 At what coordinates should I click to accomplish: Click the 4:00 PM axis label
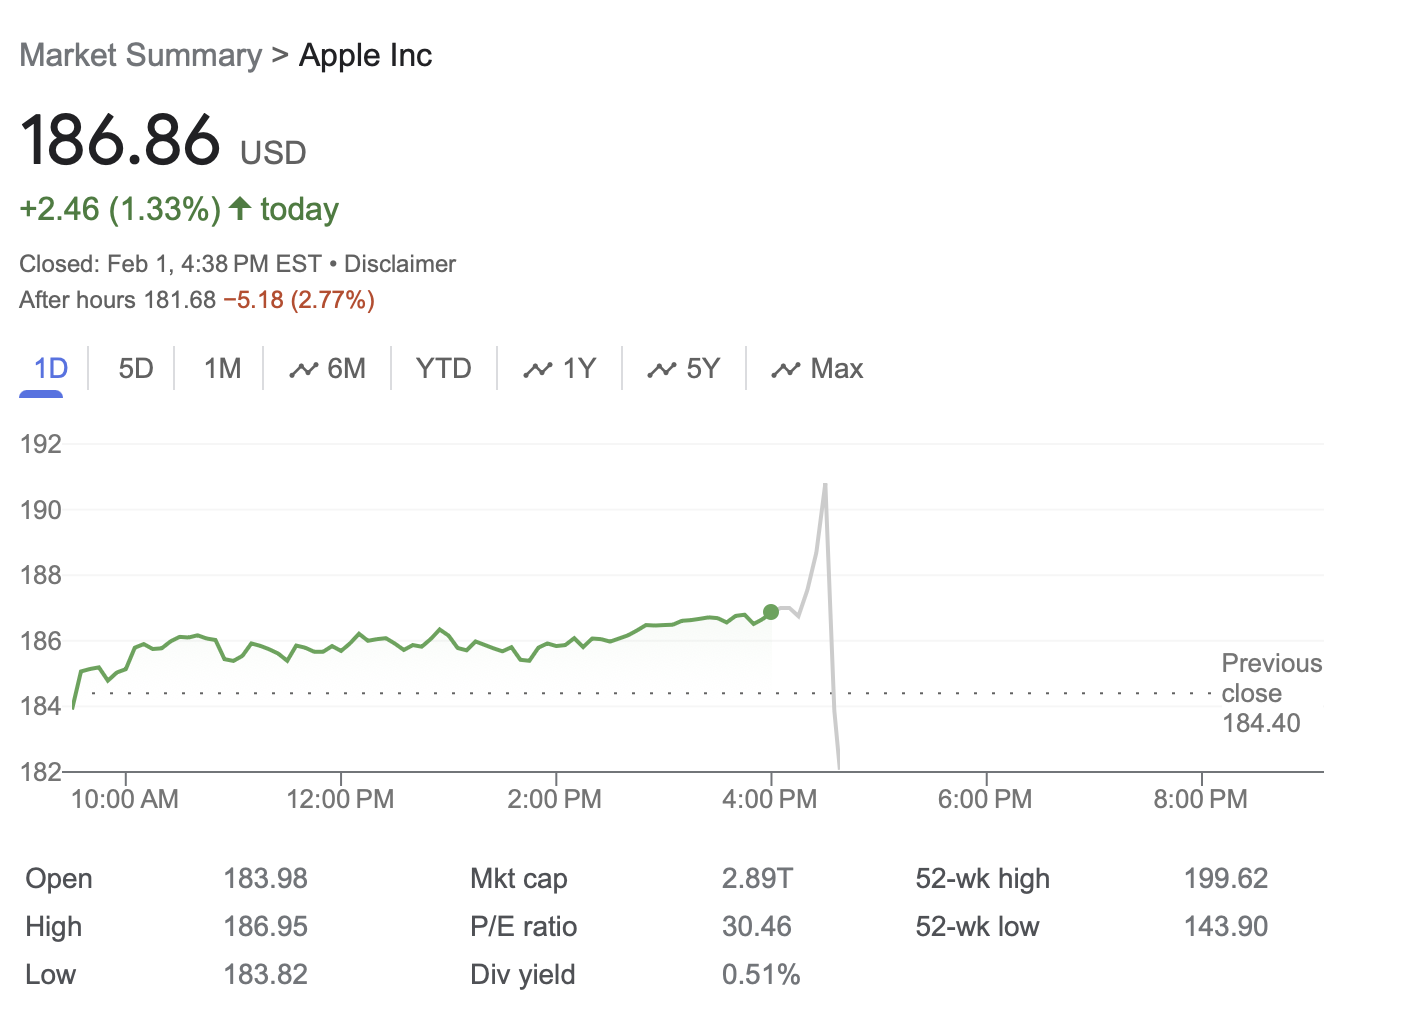pyautogui.click(x=770, y=799)
